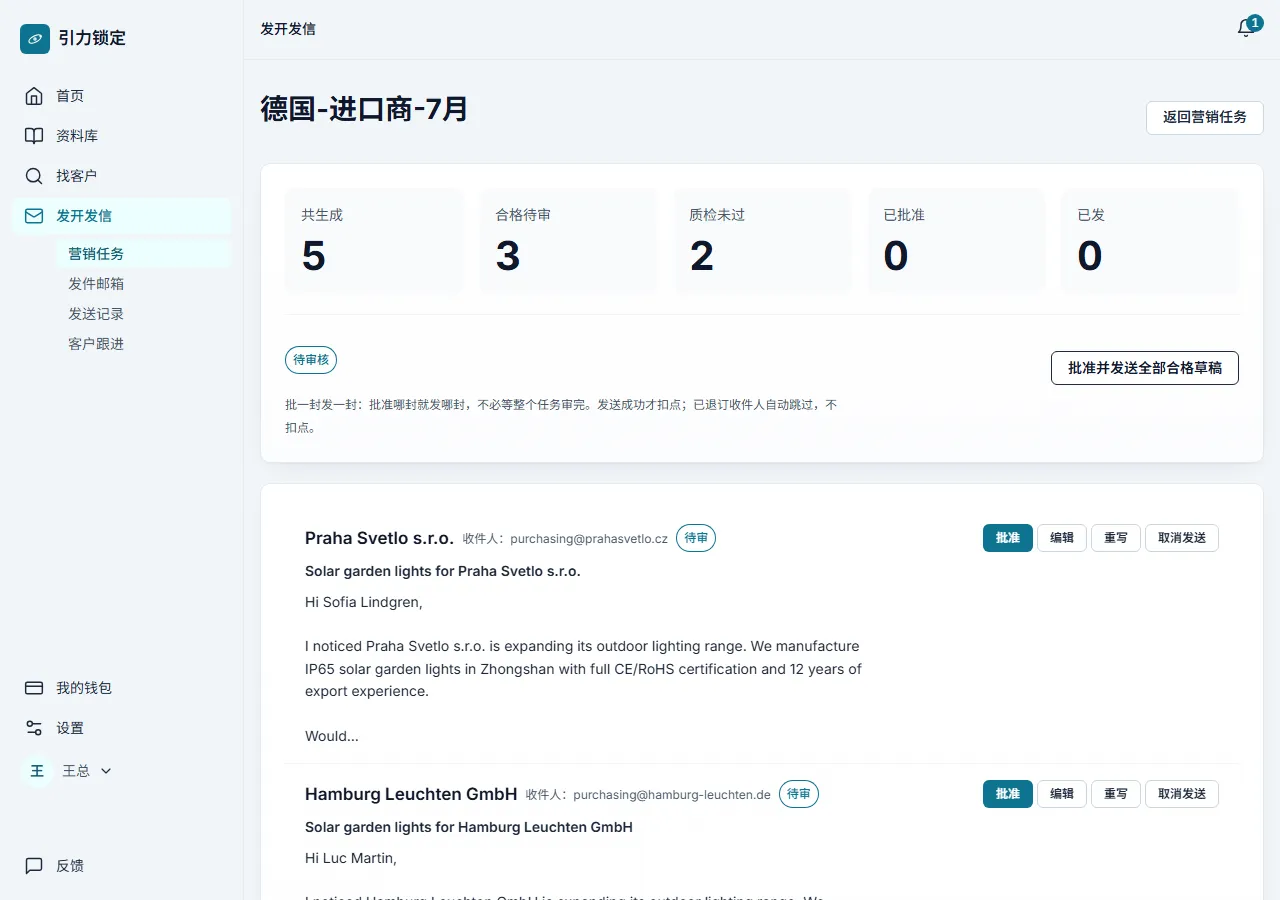
Task: Approve the Hamburg Leuchten GmbH draft
Action: (x=1008, y=794)
